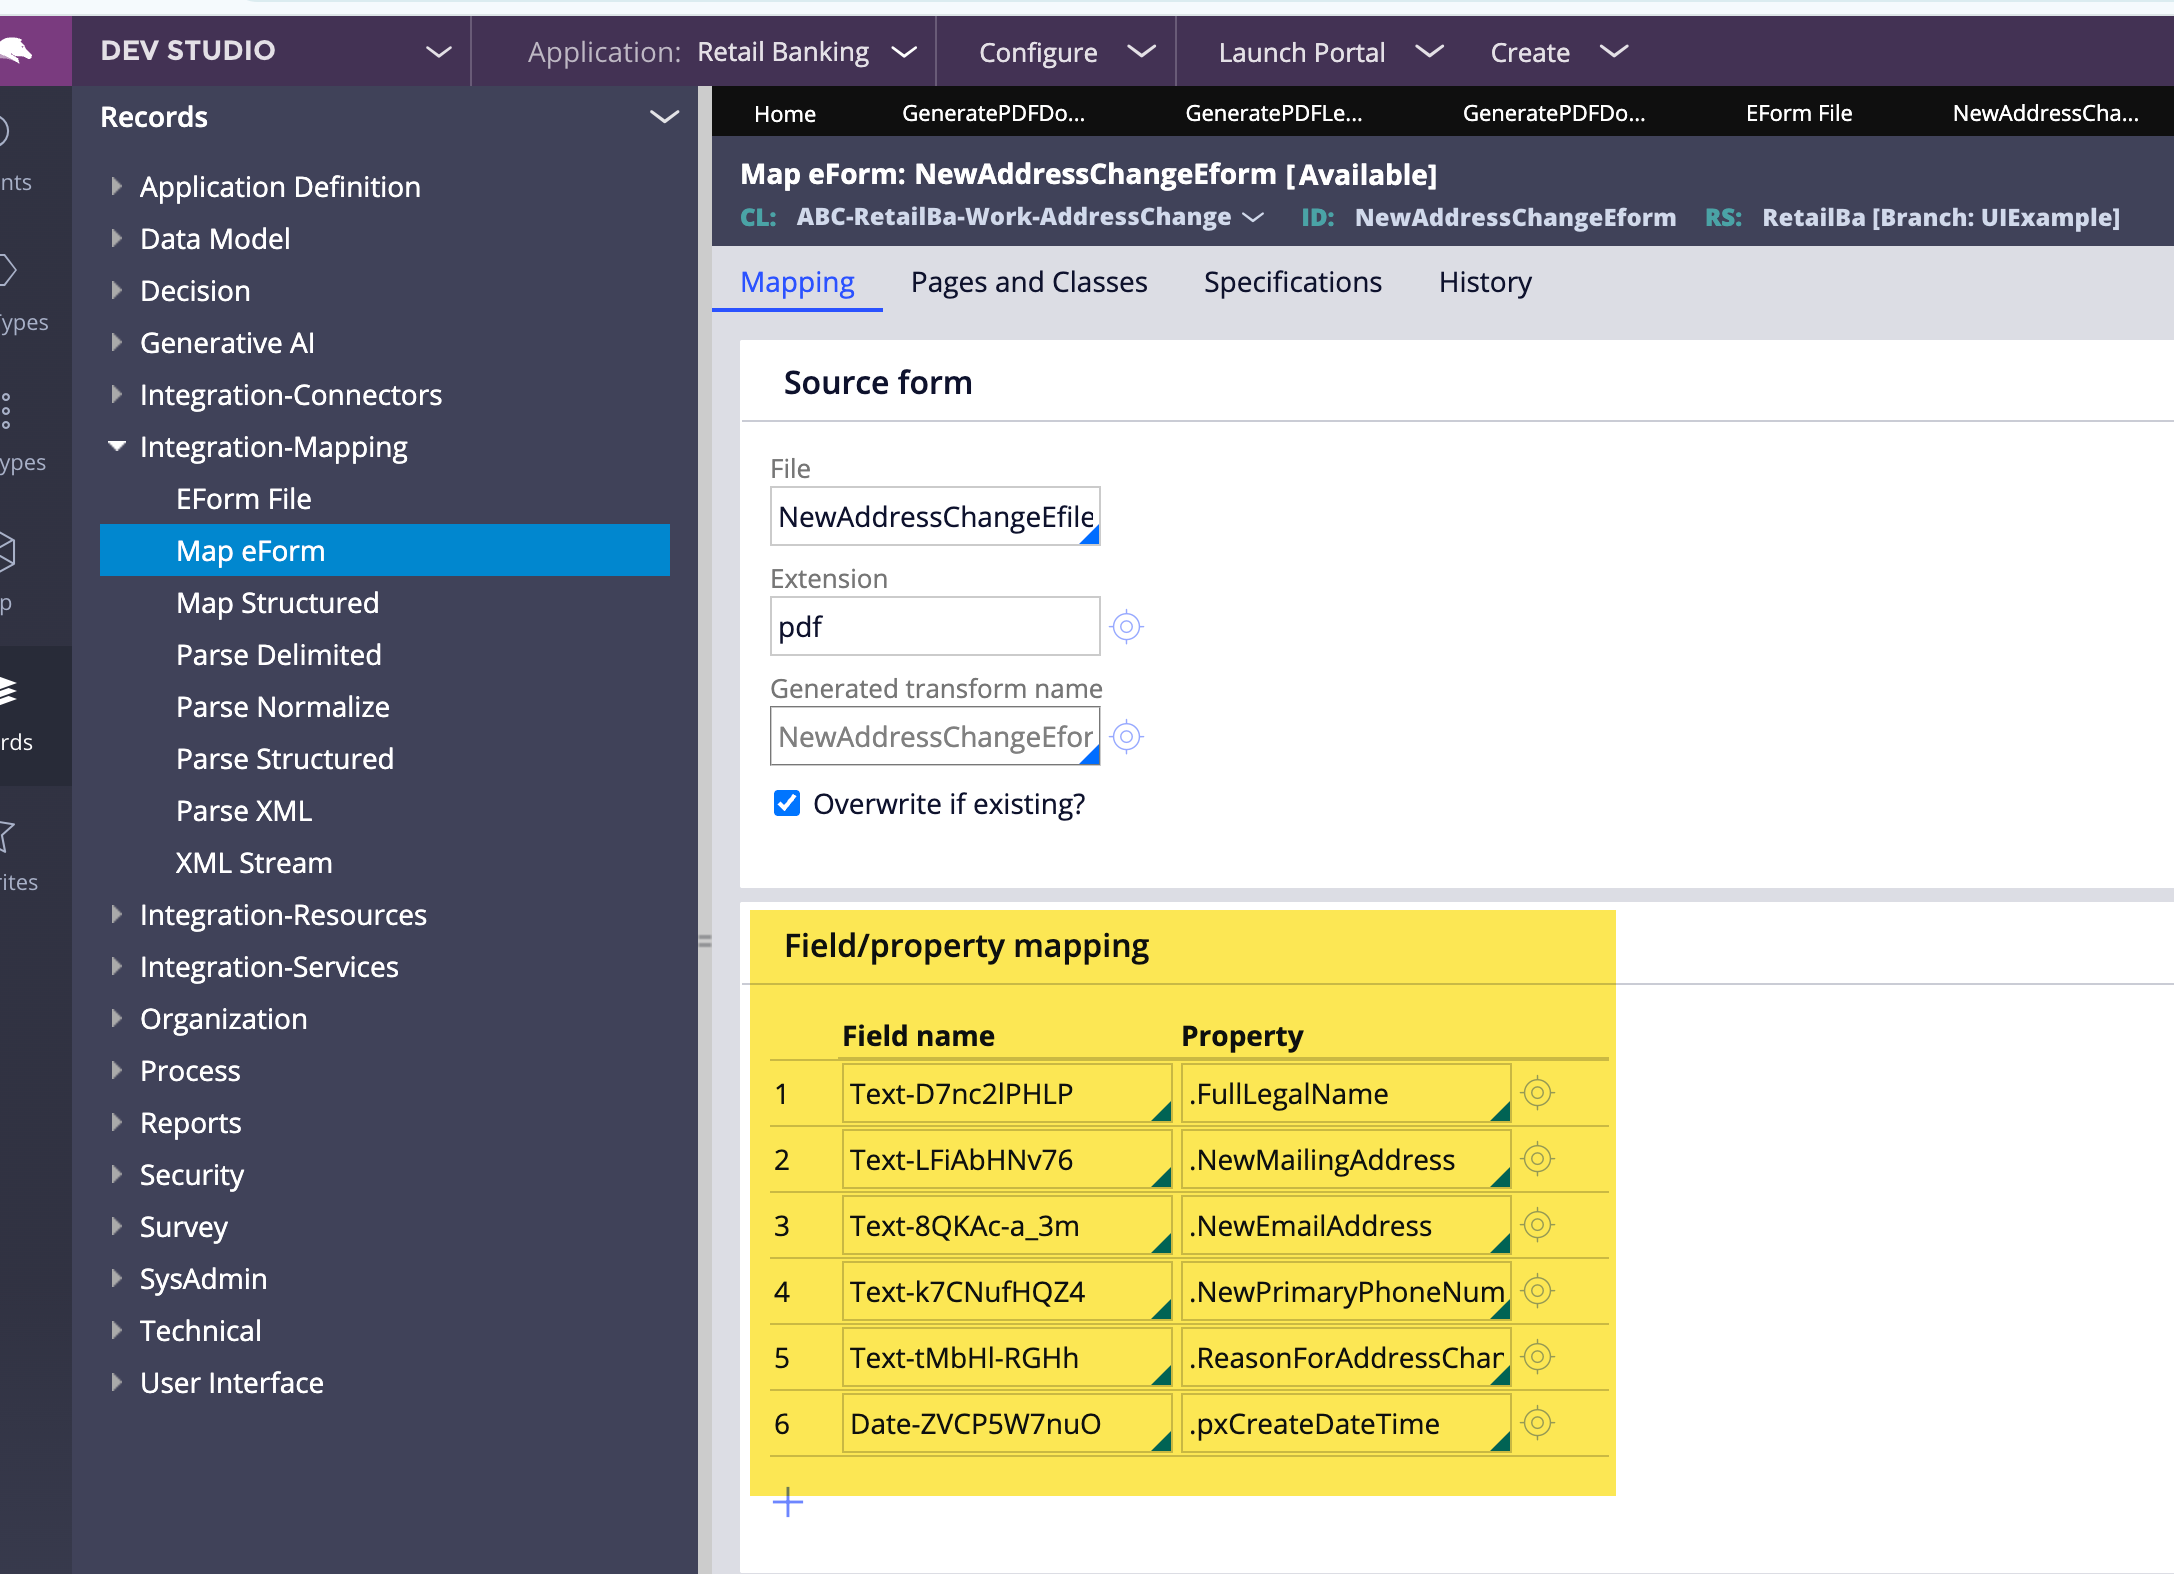Open the Configure menu

pos(1066,51)
